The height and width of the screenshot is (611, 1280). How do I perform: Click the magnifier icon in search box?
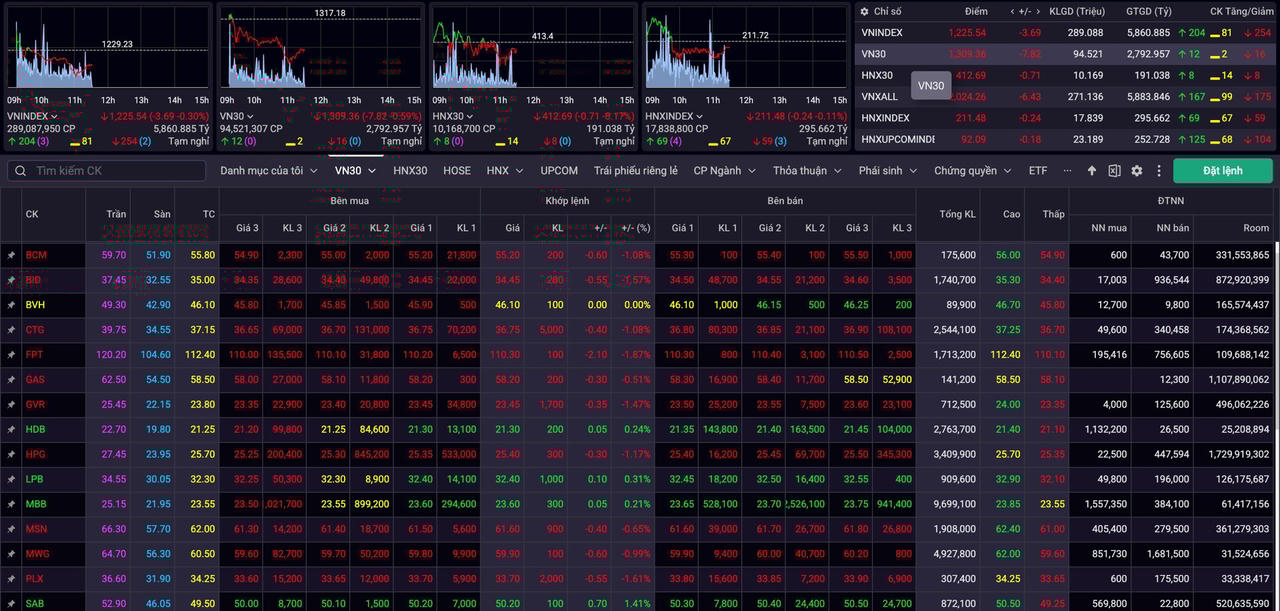pos(20,171)
